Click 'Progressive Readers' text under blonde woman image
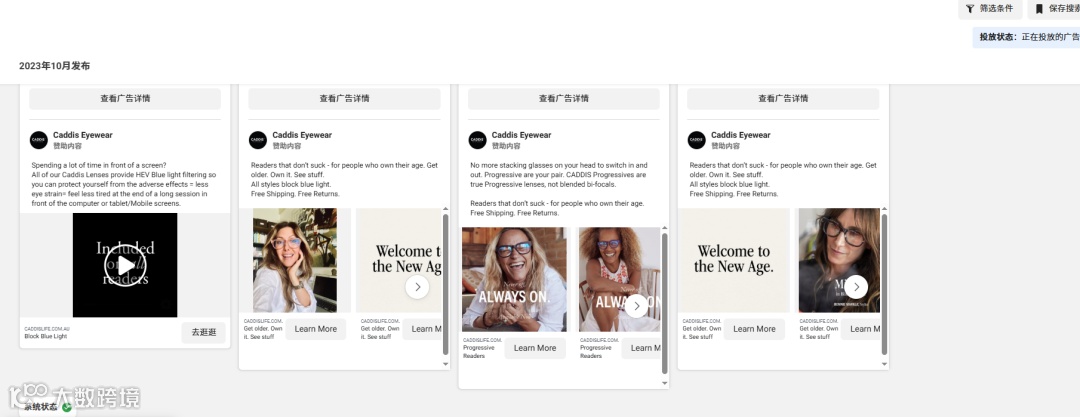The width and height of the screenshot is (1080, 417). click(480, 352)
